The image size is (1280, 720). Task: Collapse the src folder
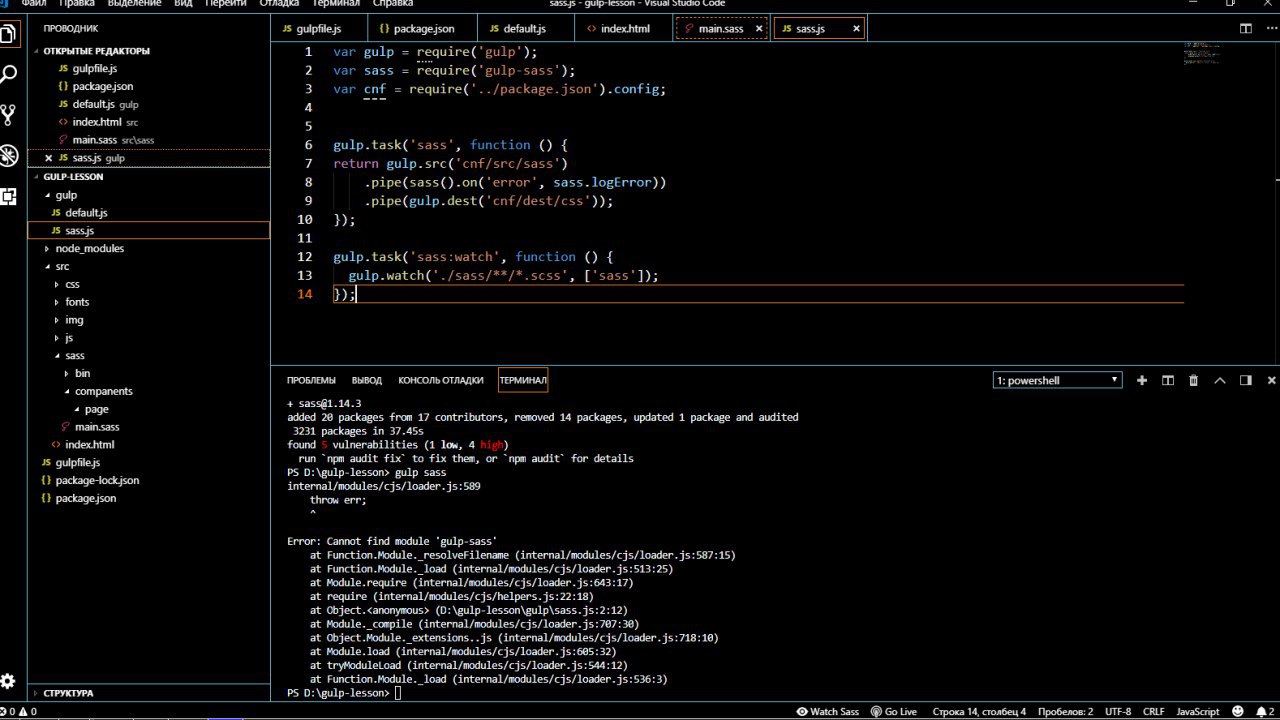(62, 267)
